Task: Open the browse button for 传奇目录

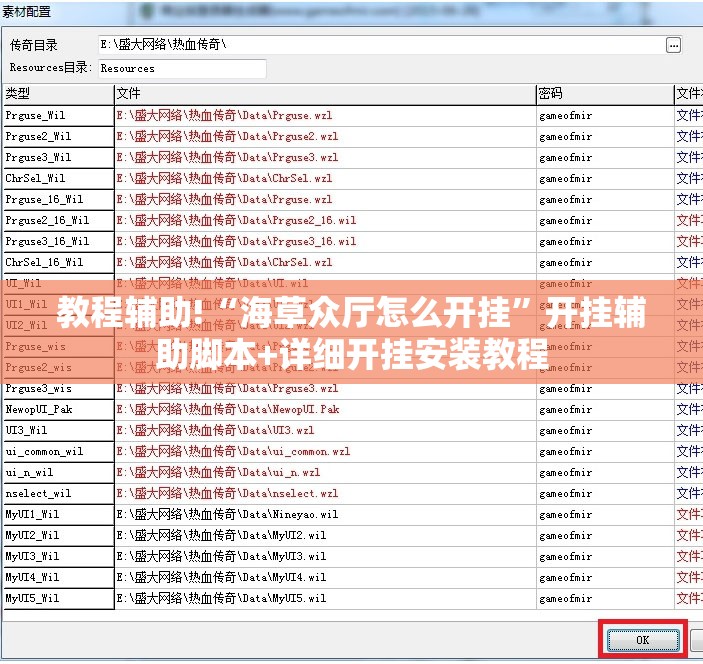Action: pyautogui.click(x=673, y=45)
